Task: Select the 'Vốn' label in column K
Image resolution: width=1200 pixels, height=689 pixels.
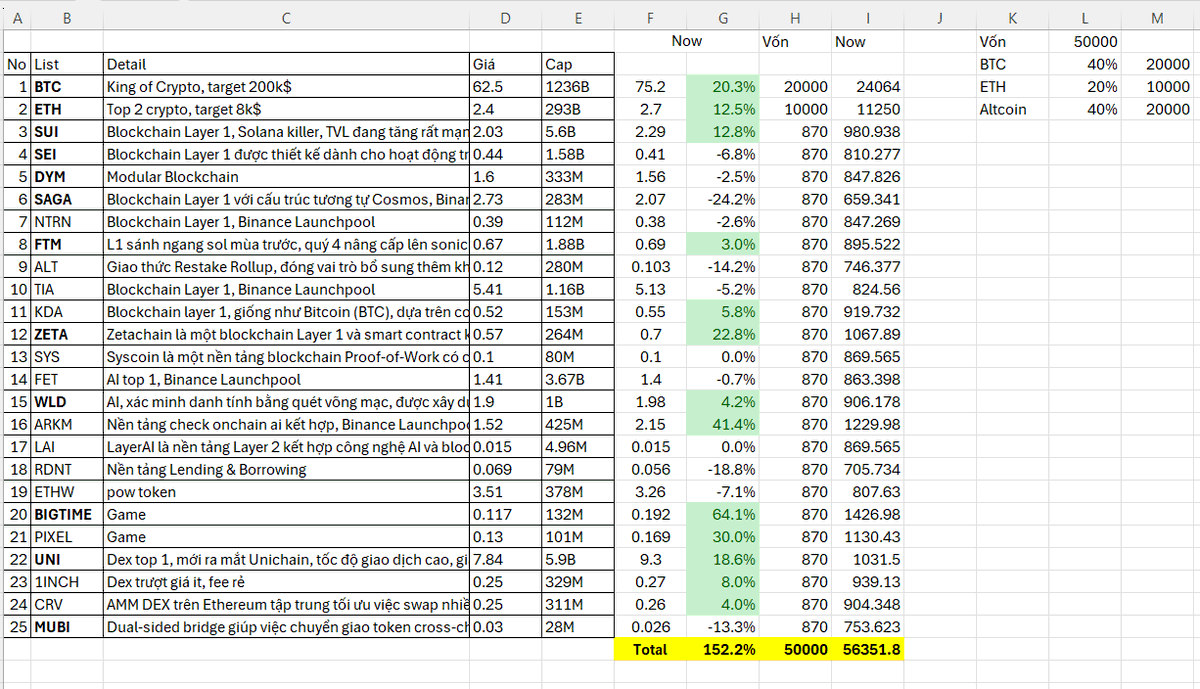Action: [1013, 41]
